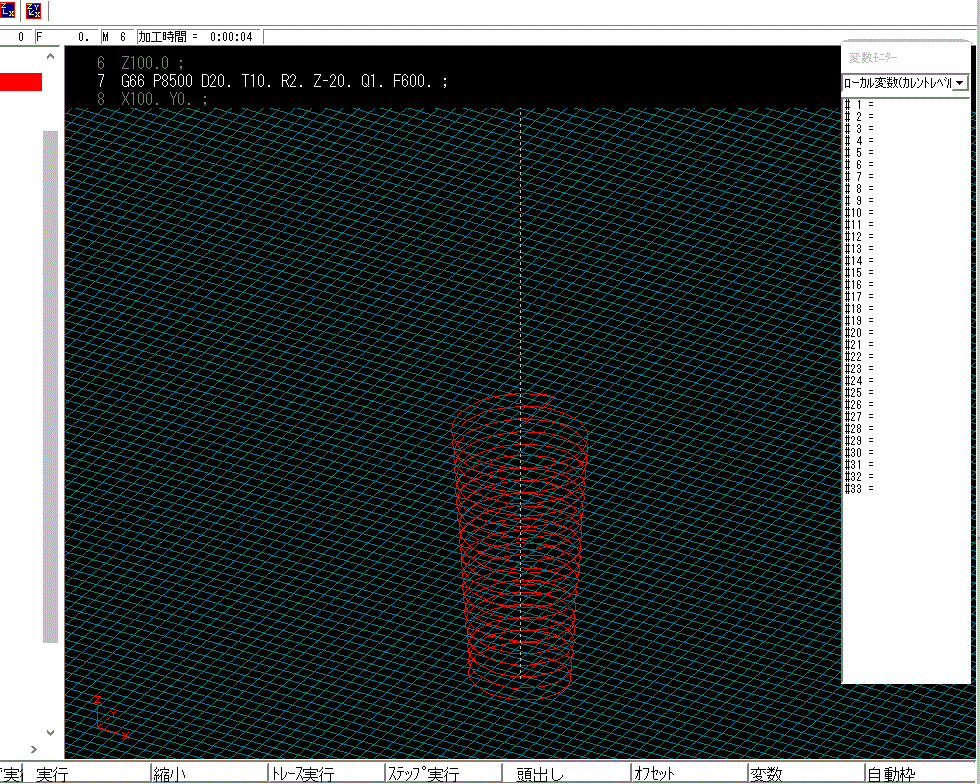
Task: Select variable row '#15 ='
Action: pyautogui.click(x=859, y=273)
